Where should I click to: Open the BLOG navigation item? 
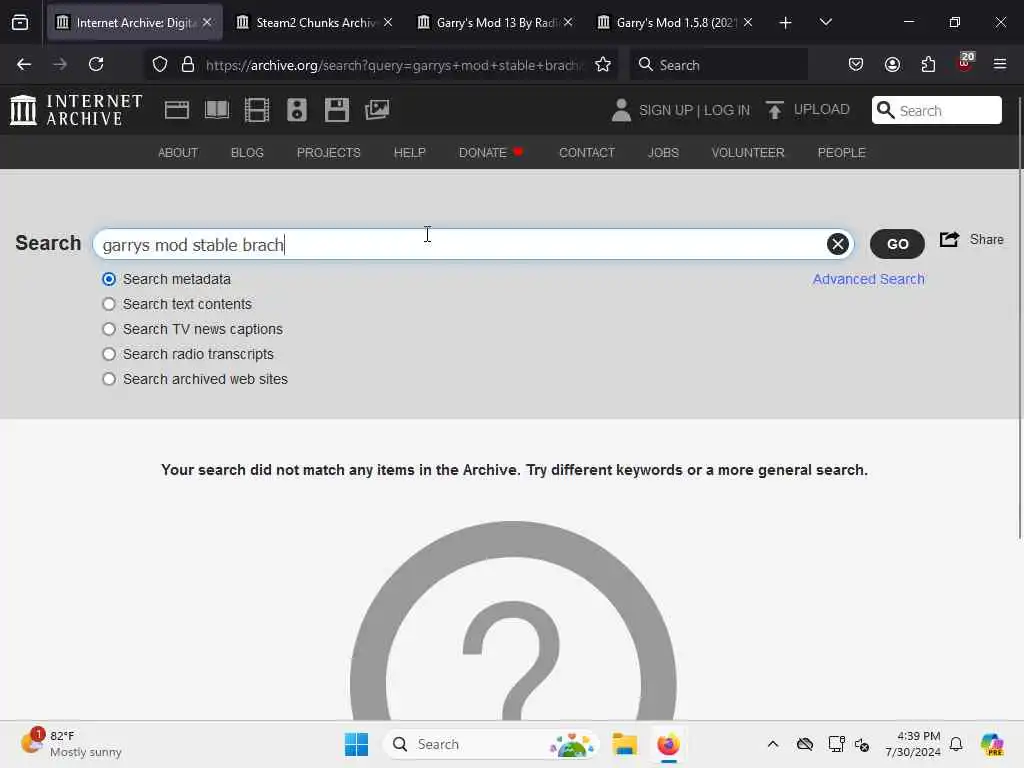247,153
